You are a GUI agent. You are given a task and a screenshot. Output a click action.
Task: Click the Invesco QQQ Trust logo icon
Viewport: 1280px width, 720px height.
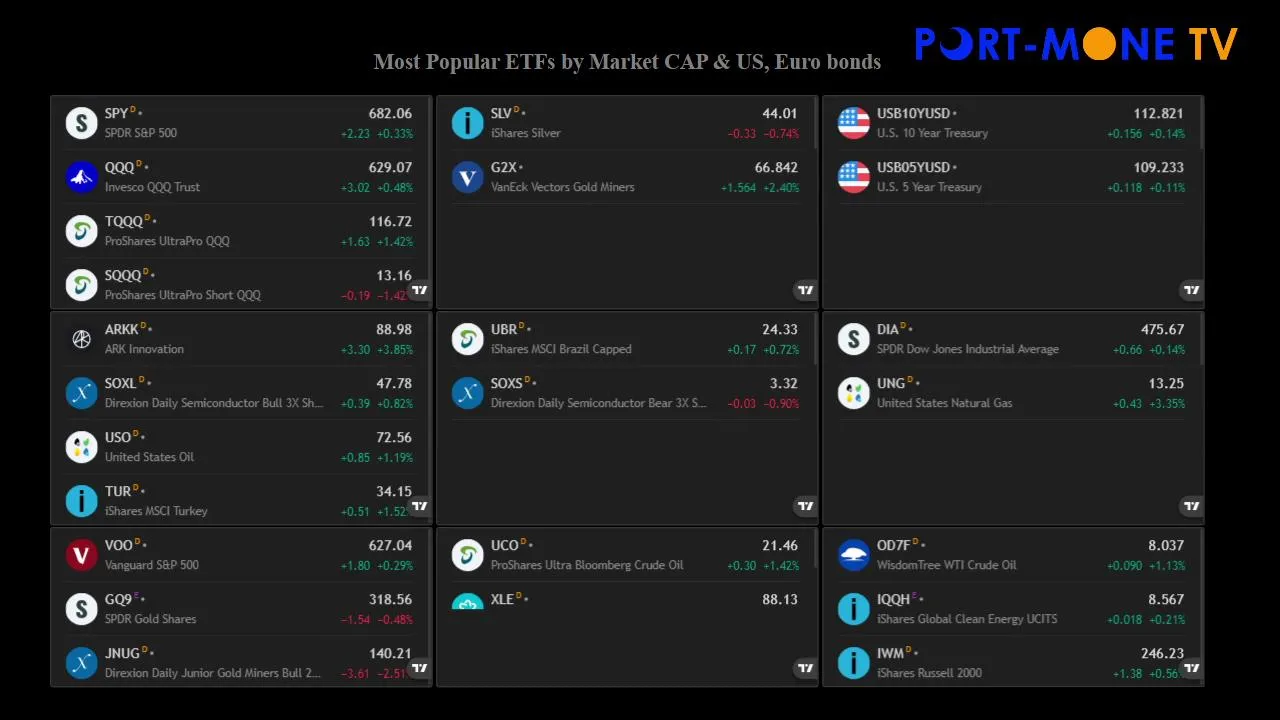tap(81, 177)
